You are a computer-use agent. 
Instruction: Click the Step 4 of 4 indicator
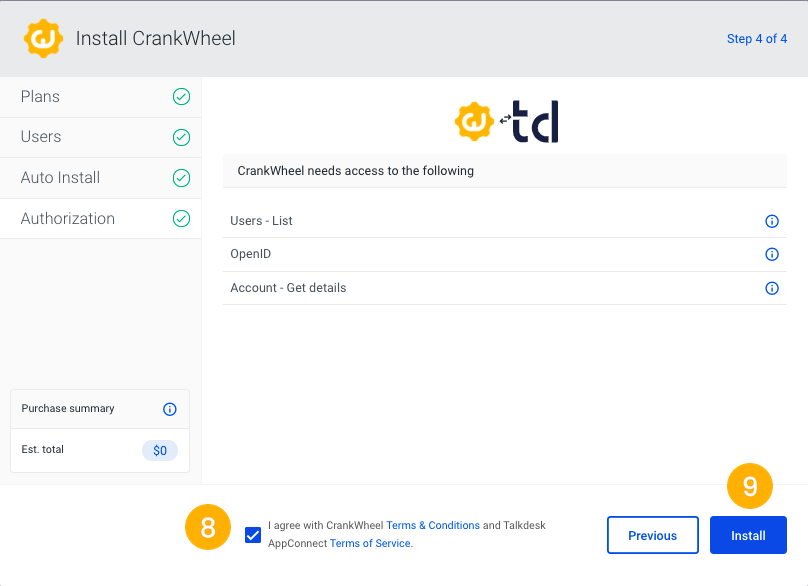pyautogui.click(x=756, y=39)
